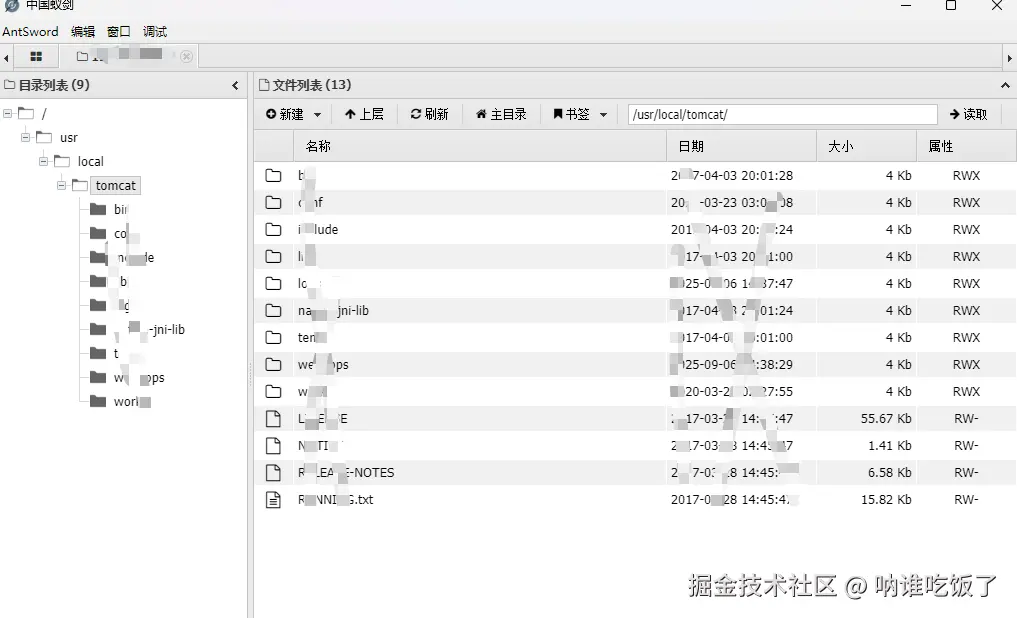Go to home directory with 主目录
The height and width of the screenshot is (618, 1017).
(501, 114)
